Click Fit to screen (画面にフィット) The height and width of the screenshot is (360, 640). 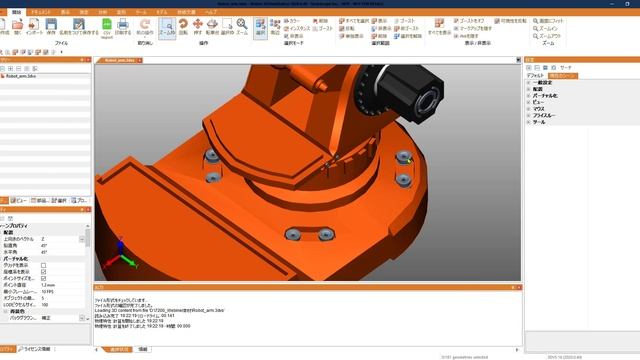coord(548,21)
